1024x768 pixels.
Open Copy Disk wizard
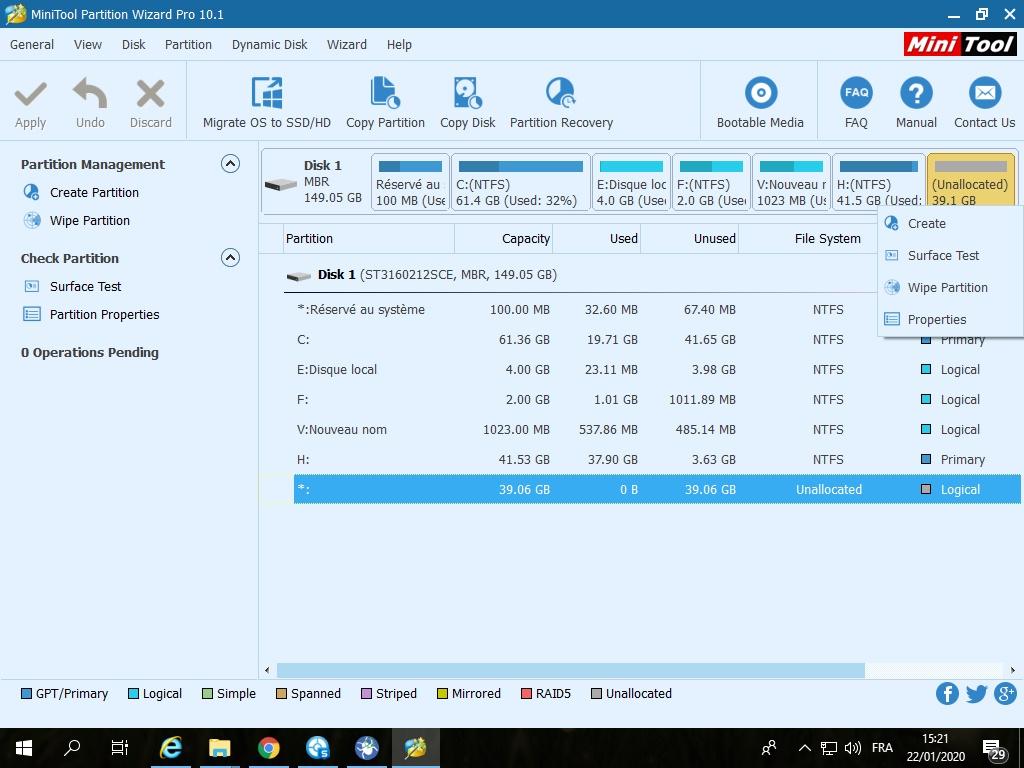tap(468, 103)
